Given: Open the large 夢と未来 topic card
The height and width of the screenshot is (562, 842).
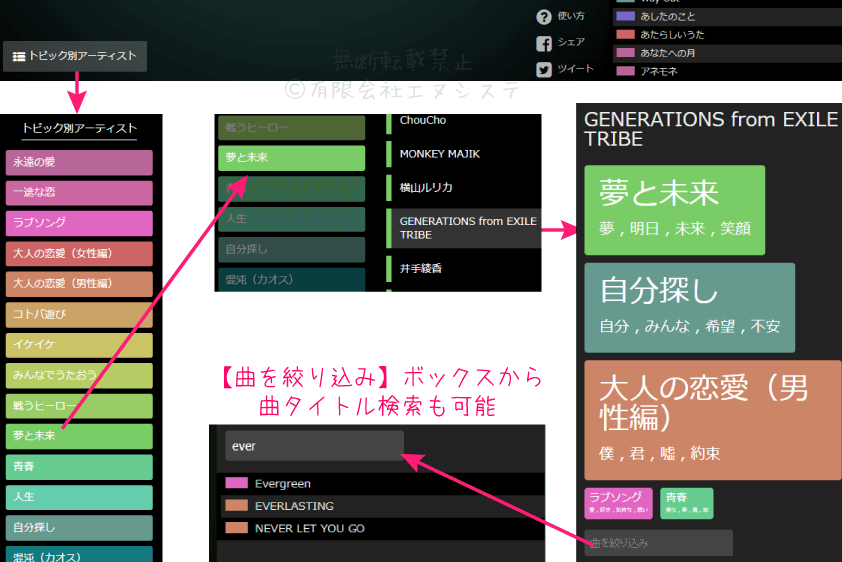Looking at the screenshot, I should [674, 210].
